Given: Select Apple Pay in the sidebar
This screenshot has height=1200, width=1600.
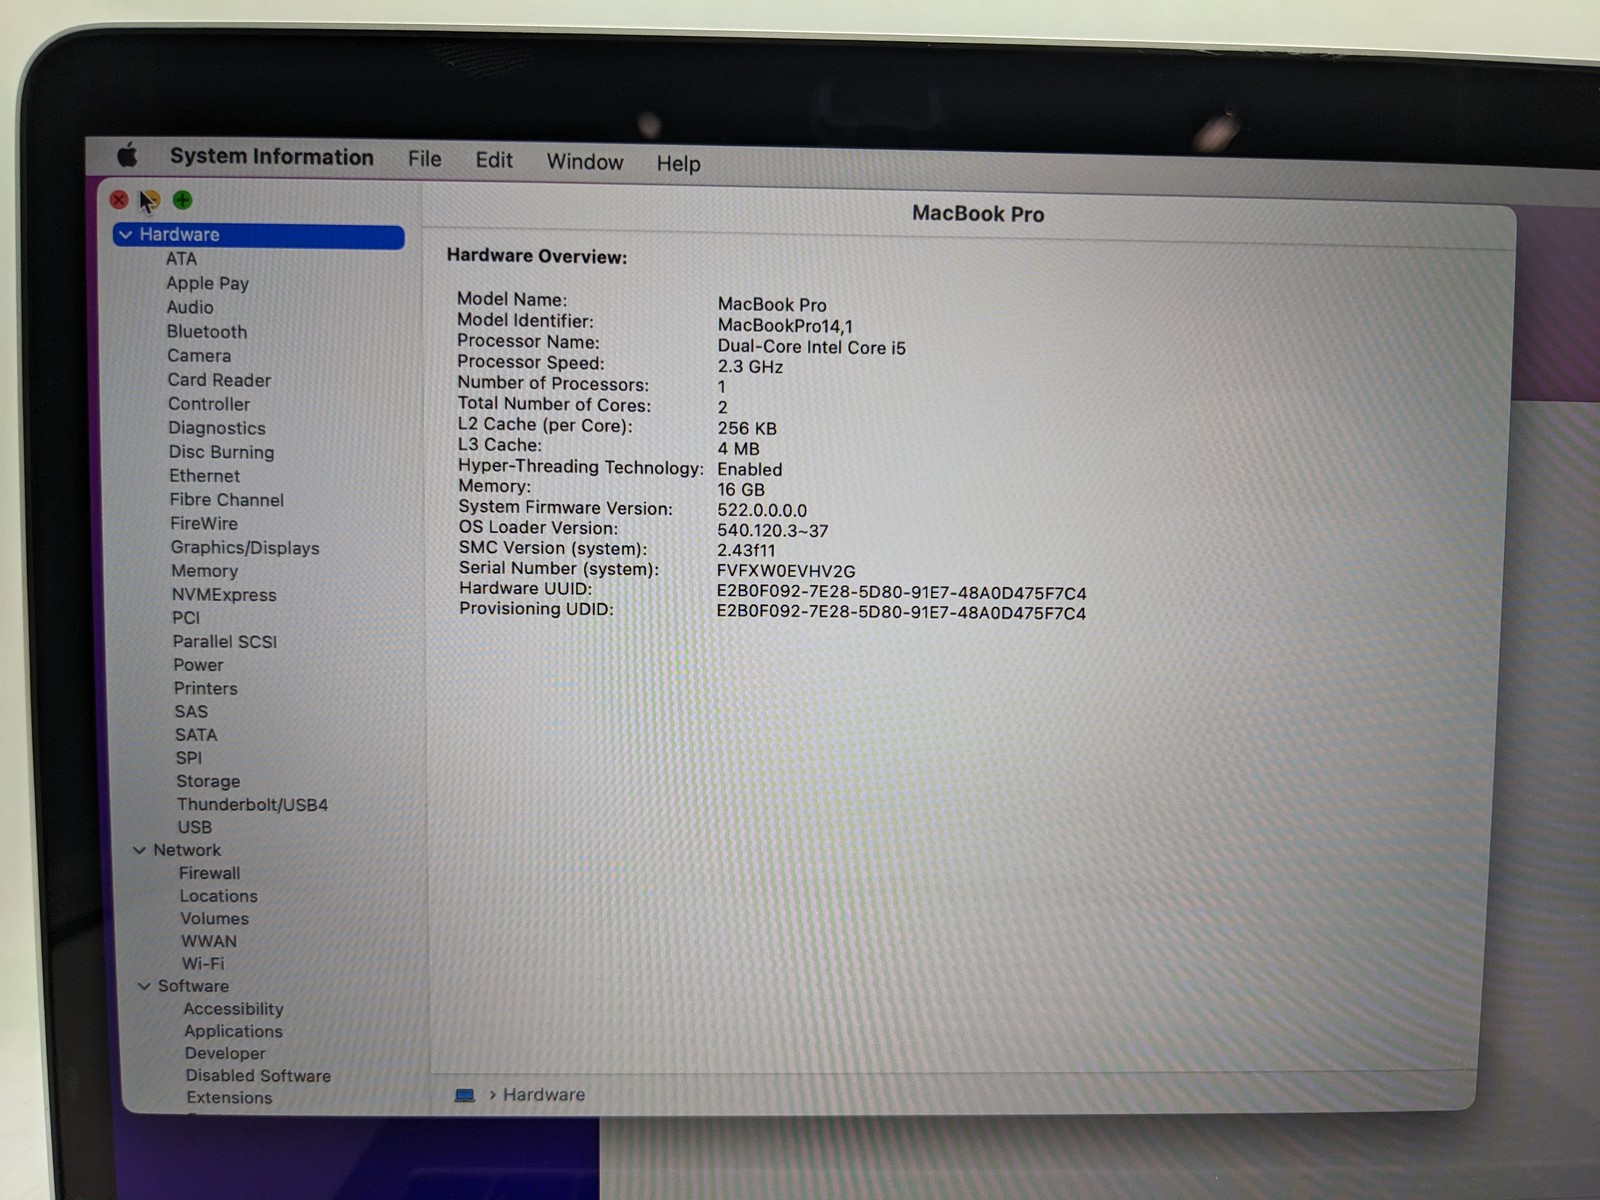Looking at the screenshot, I should [207, 283].
